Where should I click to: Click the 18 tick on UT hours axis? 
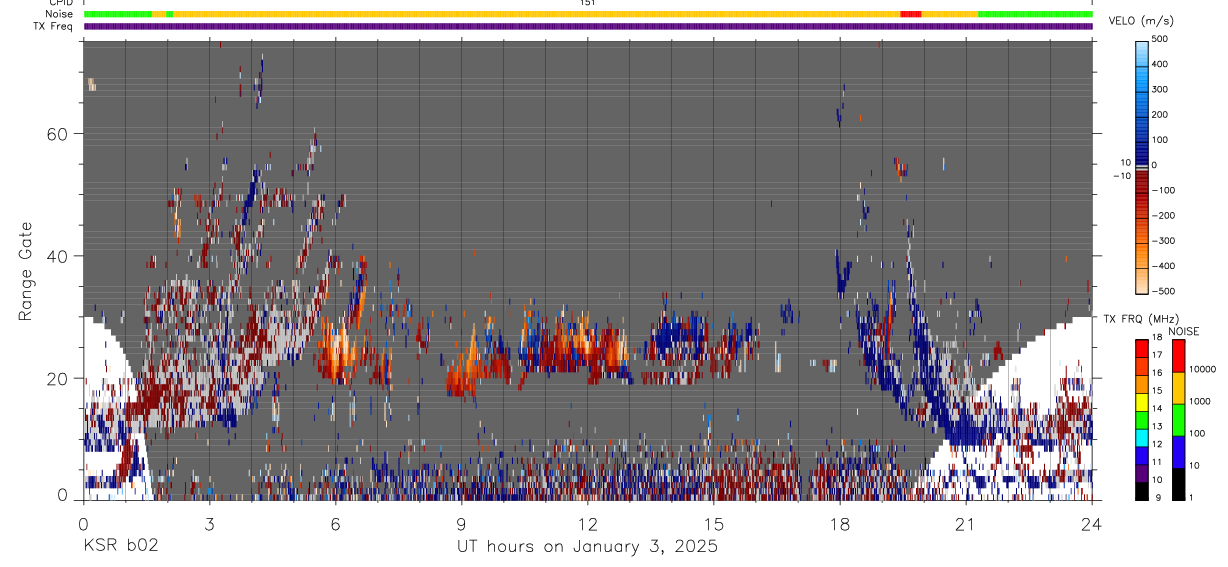click(840, 524)
